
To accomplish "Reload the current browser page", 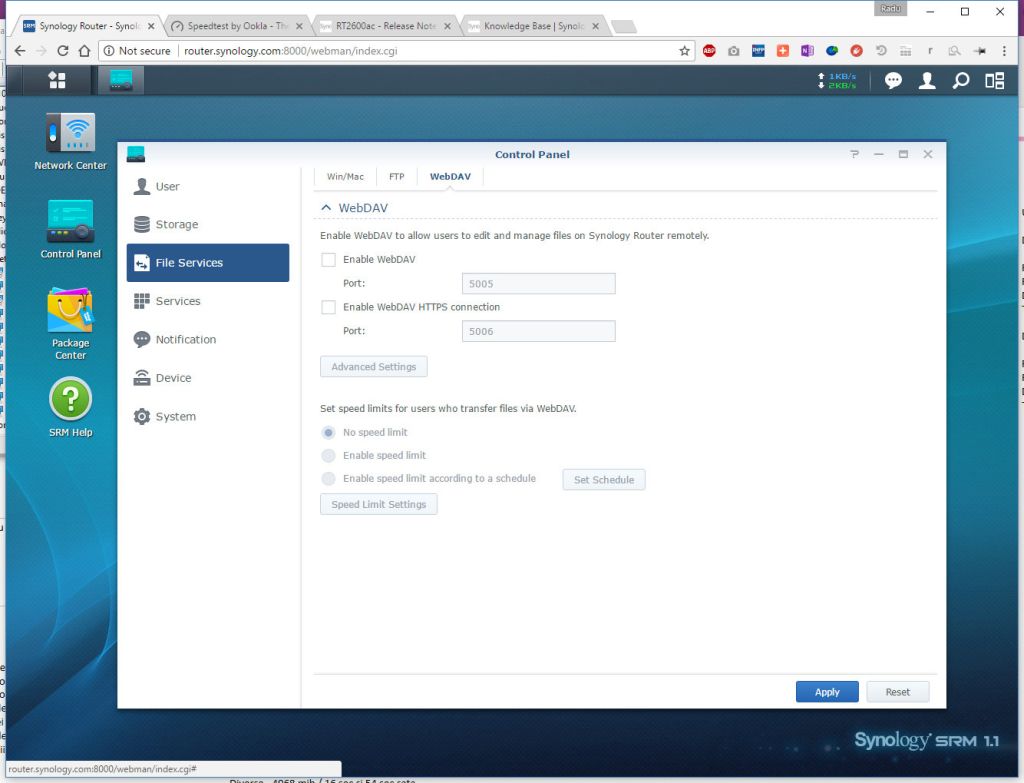I will (63, 51).
